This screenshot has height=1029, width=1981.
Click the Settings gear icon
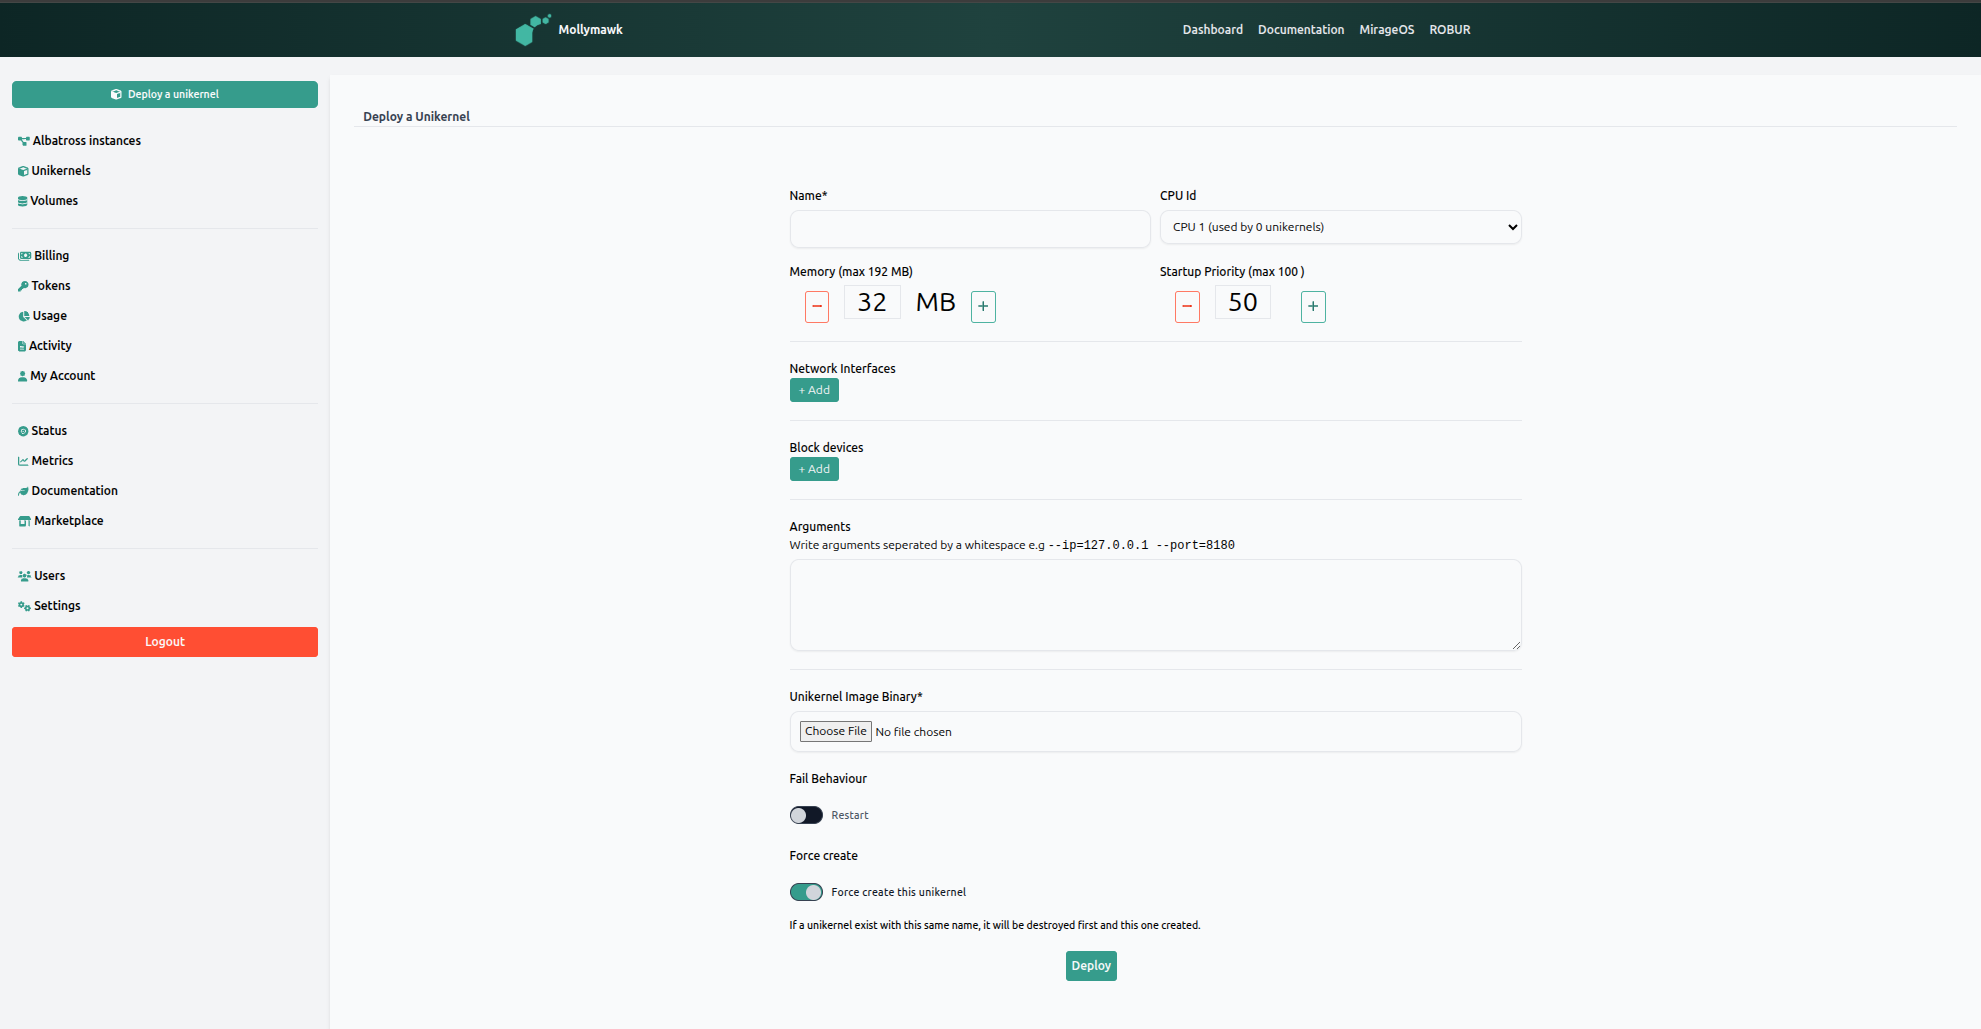(x=22, y=605)
